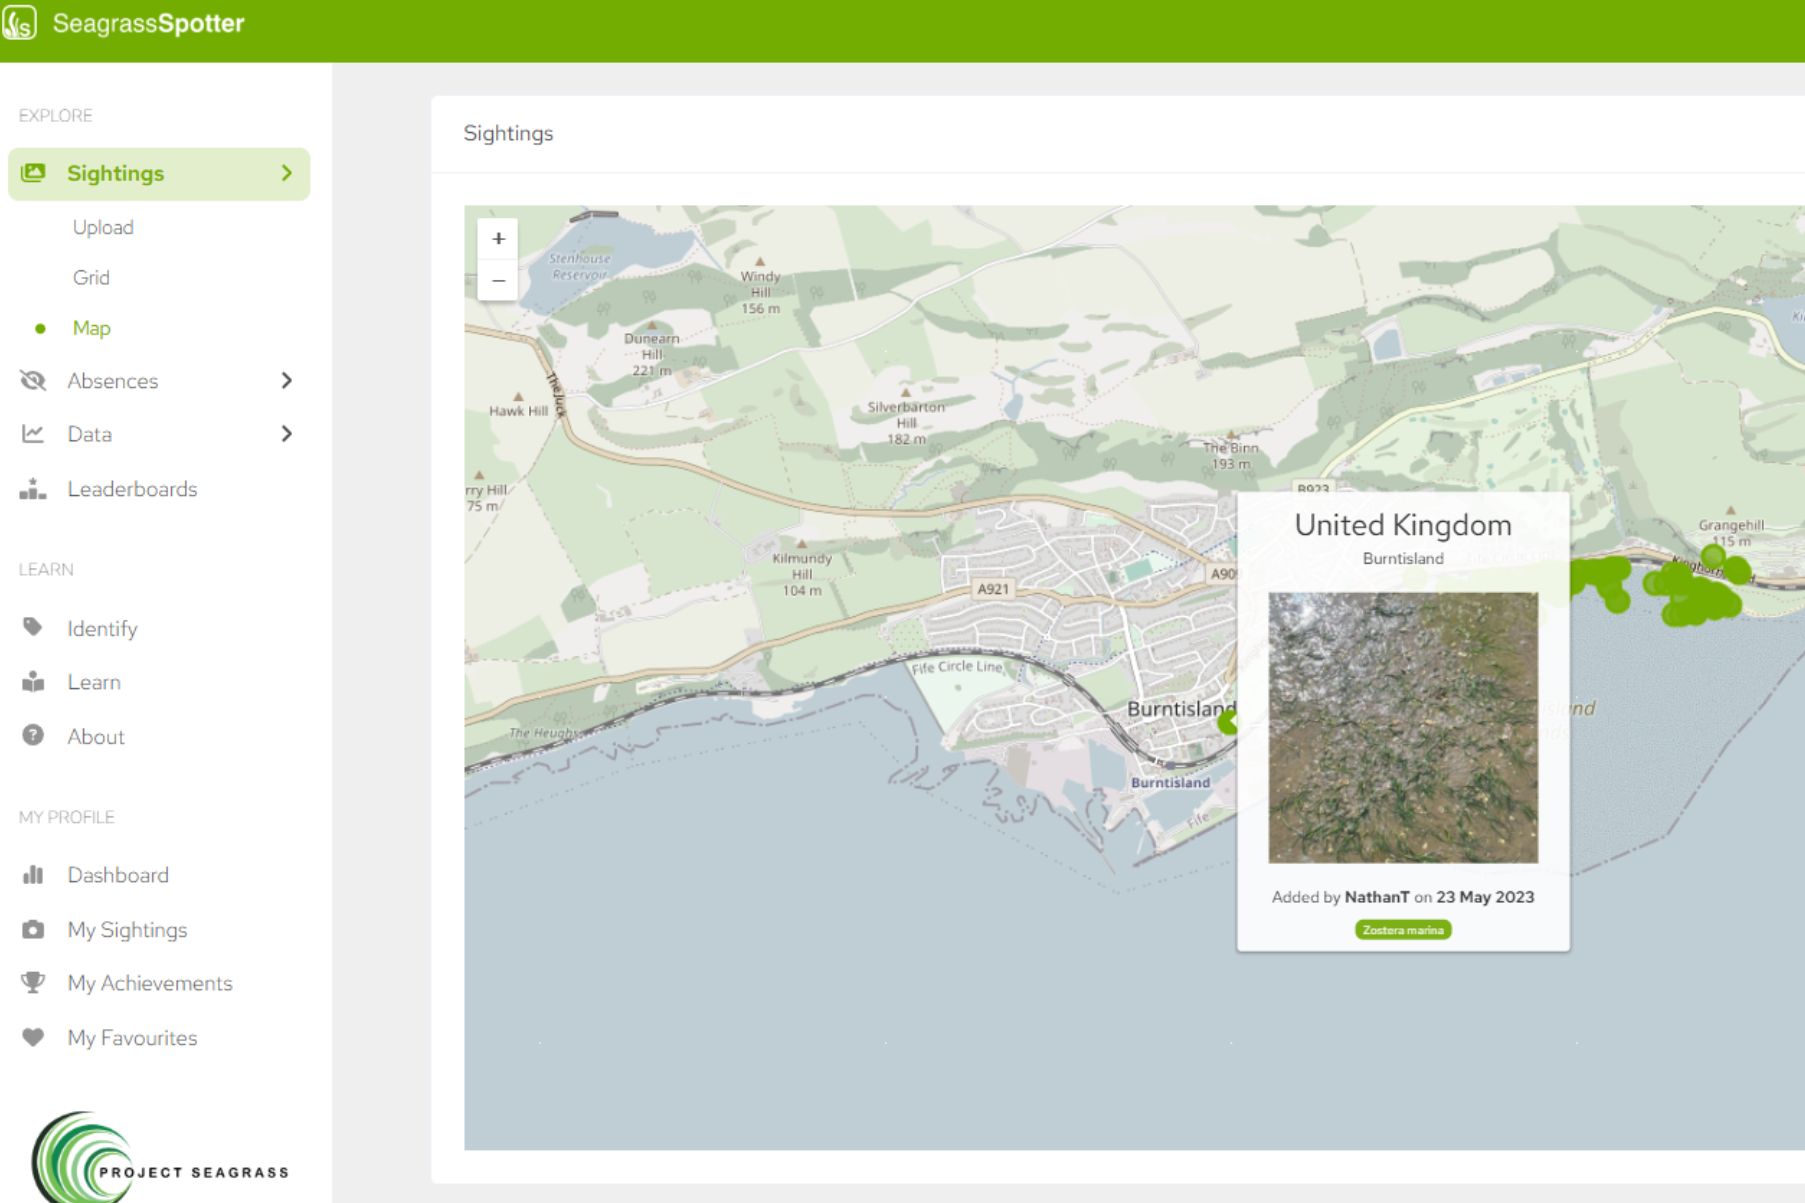Expand the Data section chevron
Viewport: 1805px width, 1203px height.
click(287, 434)
